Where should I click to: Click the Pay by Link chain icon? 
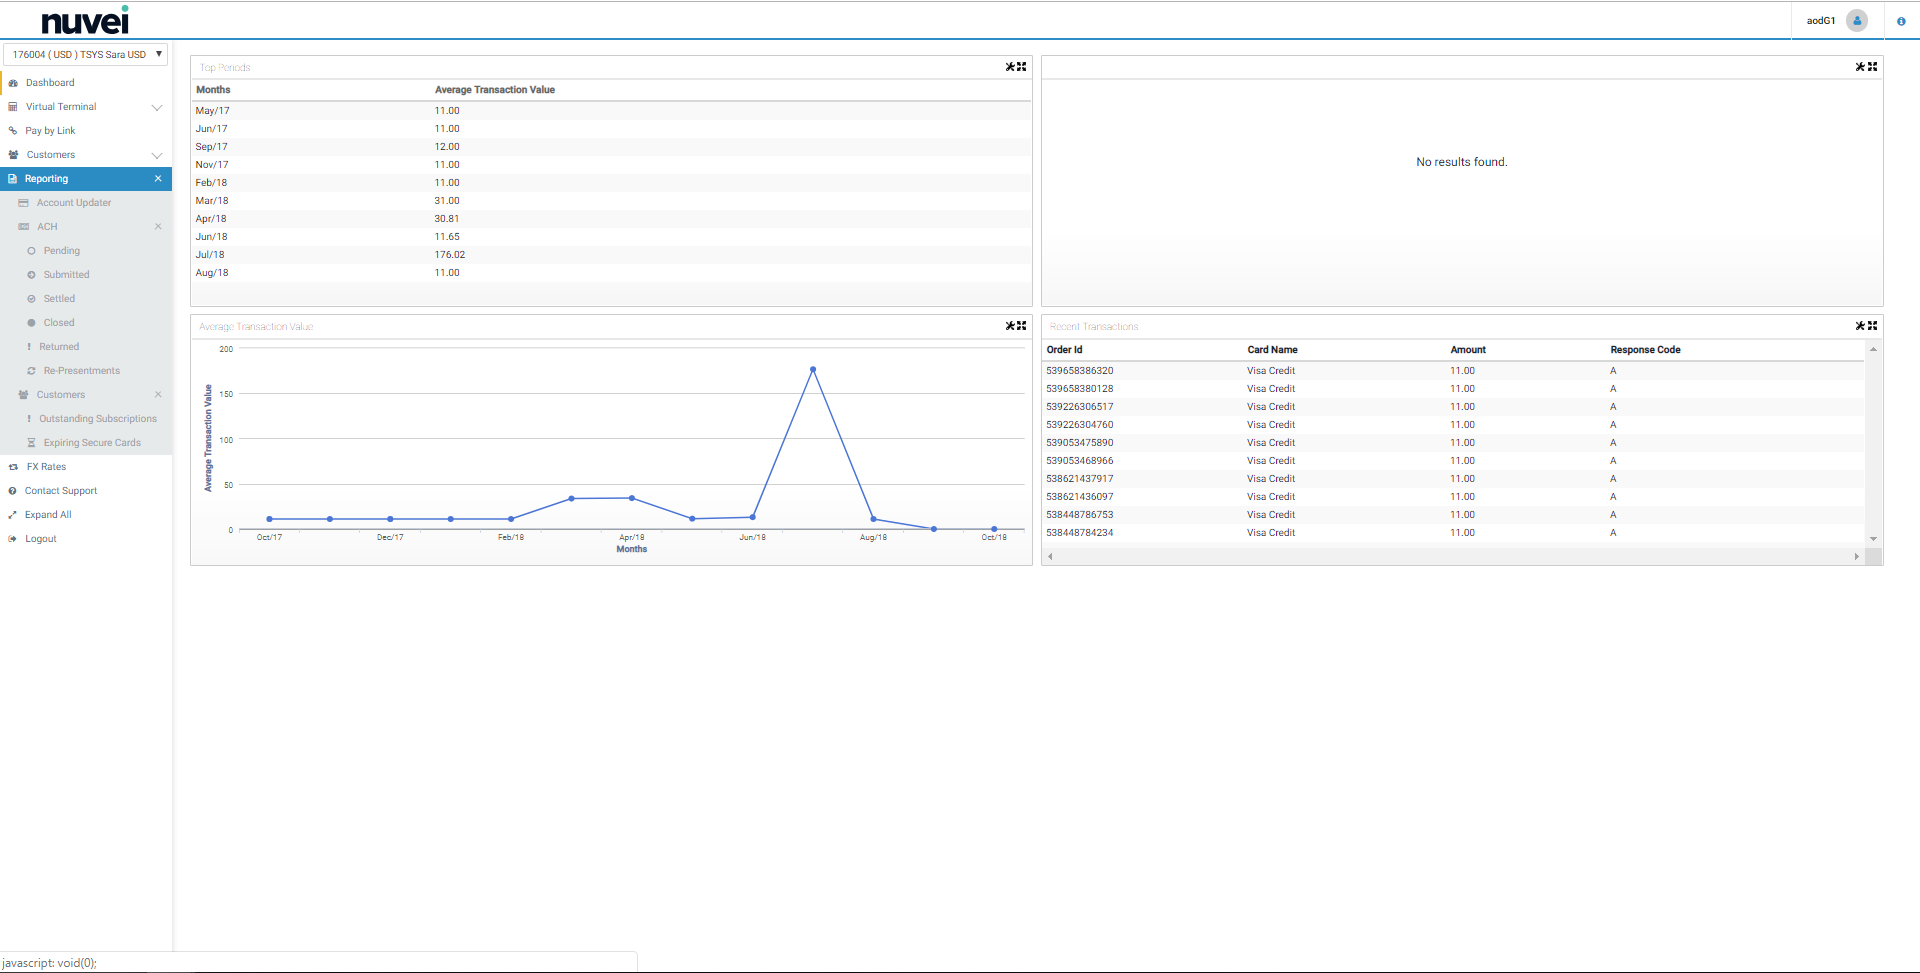13,131
